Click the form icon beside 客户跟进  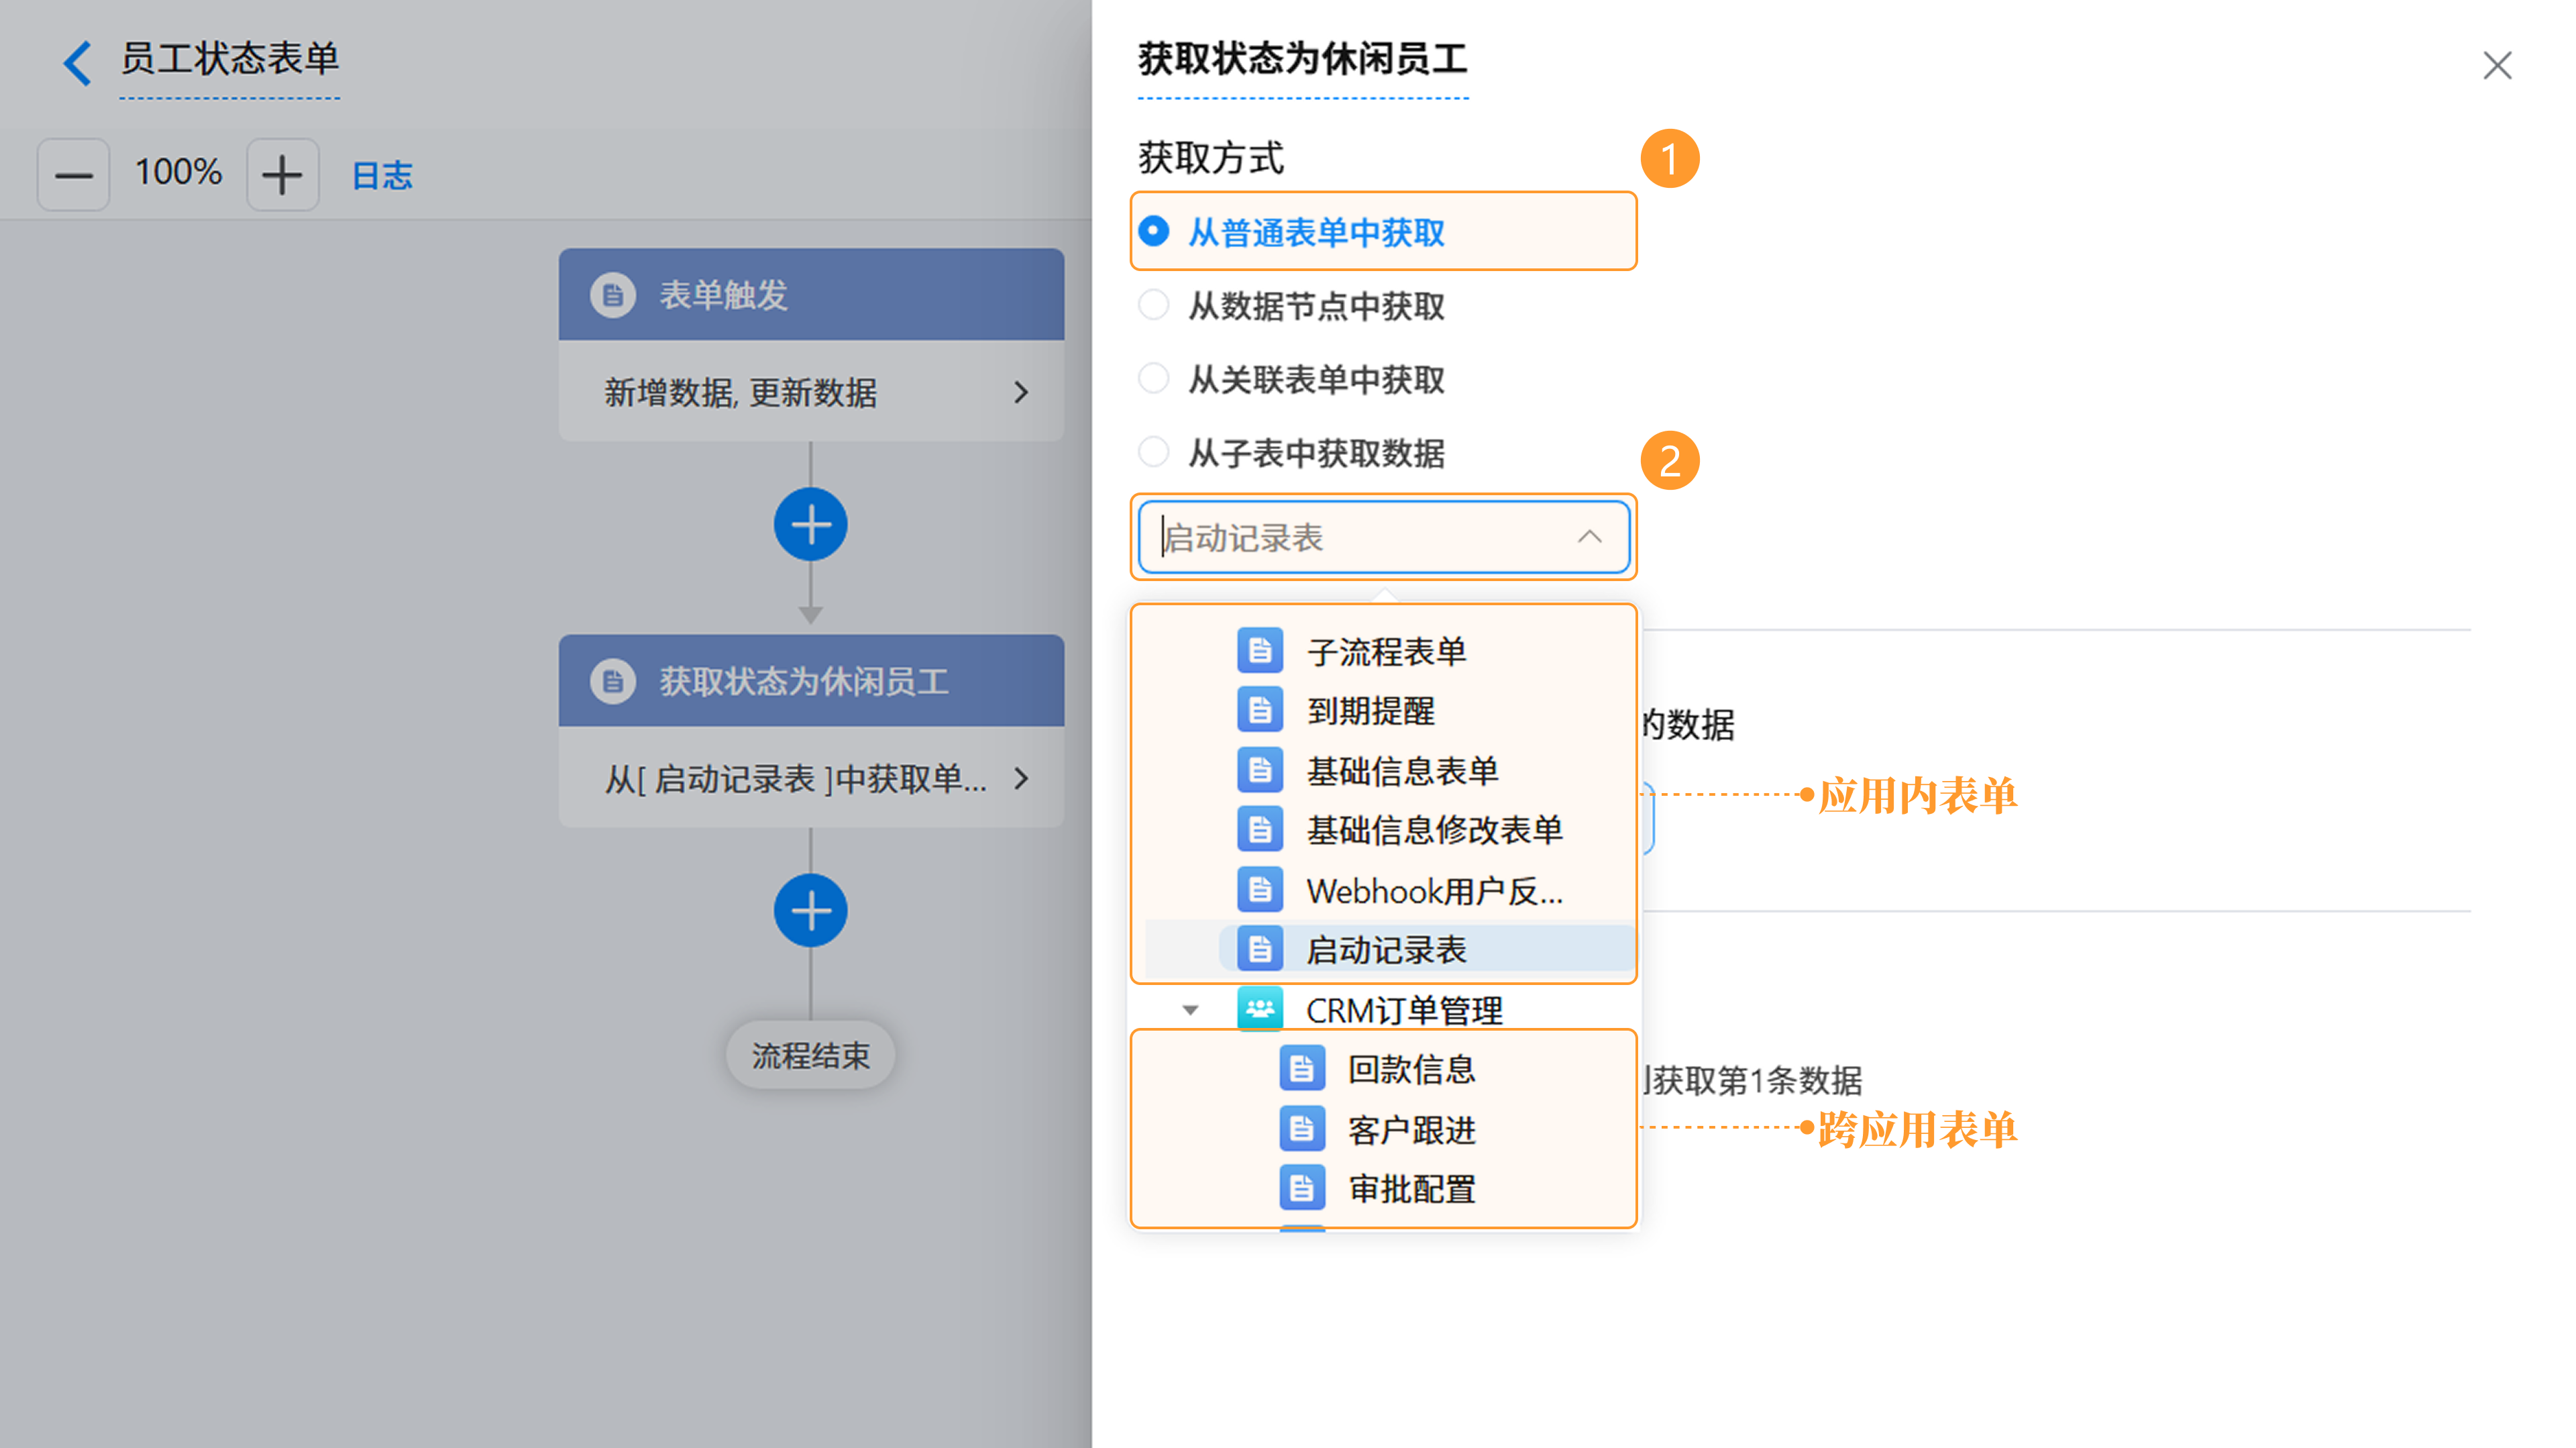click(1302, 1128)
